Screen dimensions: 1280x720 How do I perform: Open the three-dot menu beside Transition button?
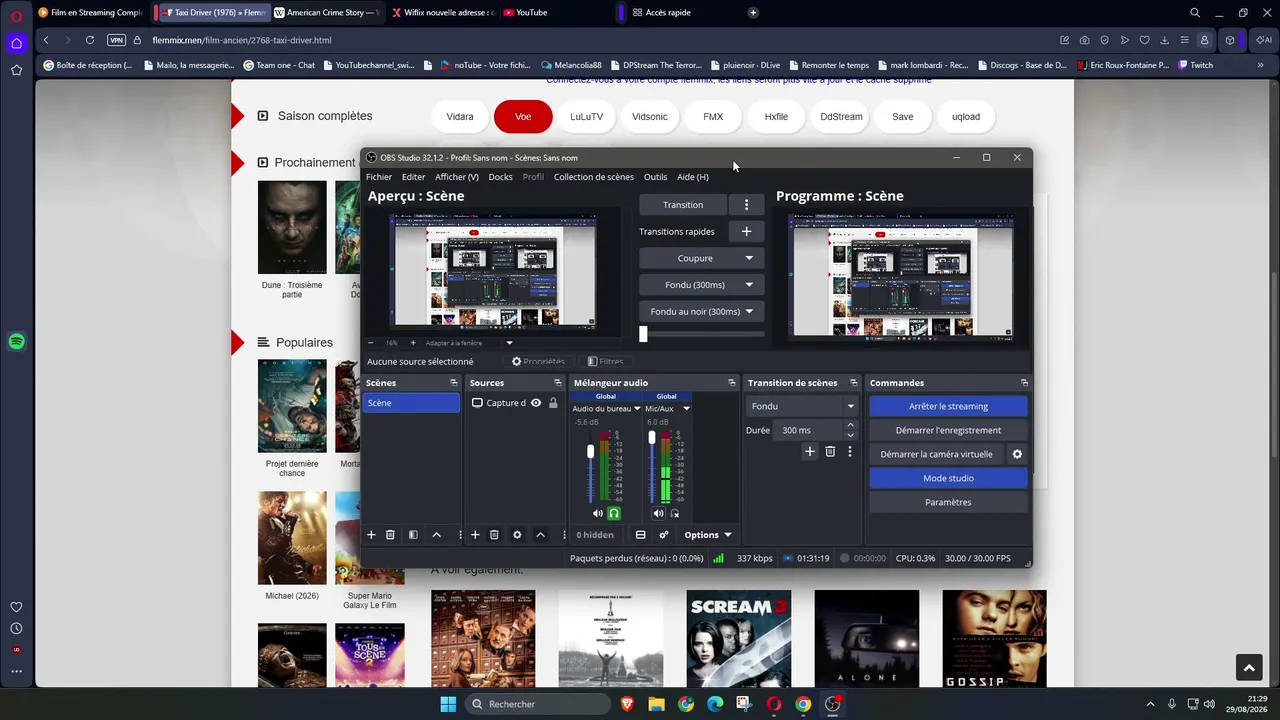(x=746, y=204)
